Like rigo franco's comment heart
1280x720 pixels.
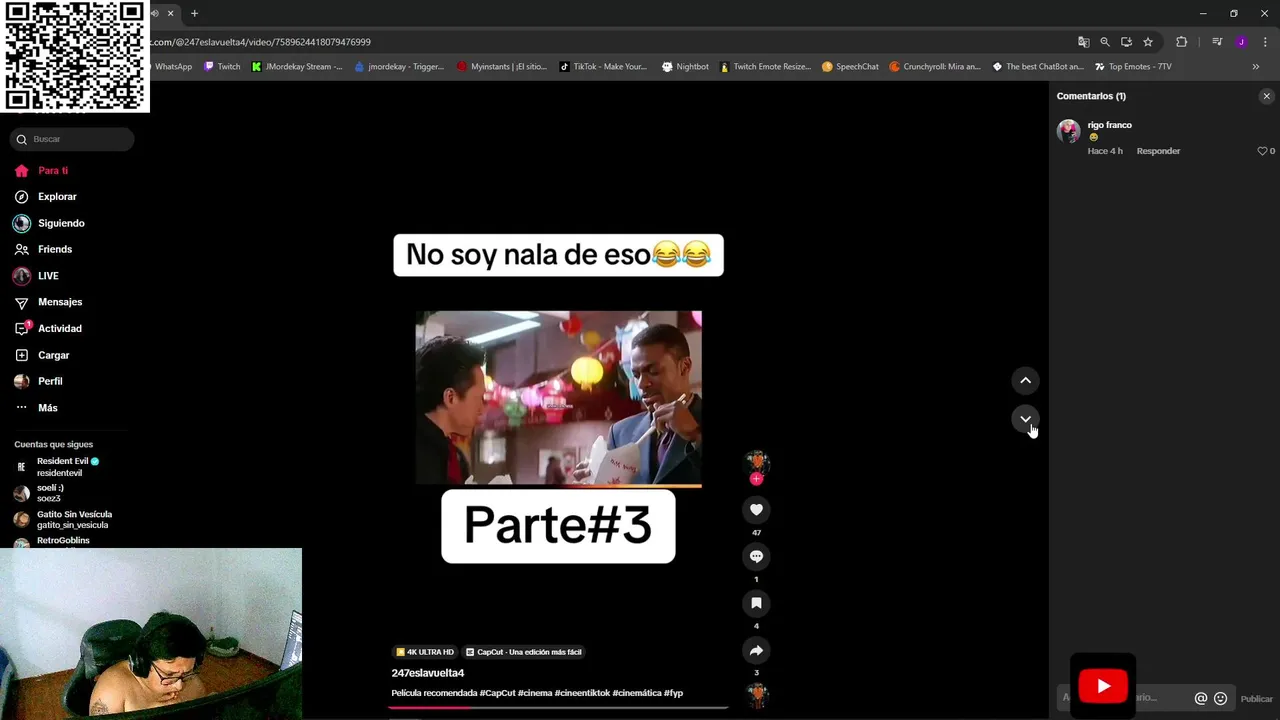point(1262,151)
